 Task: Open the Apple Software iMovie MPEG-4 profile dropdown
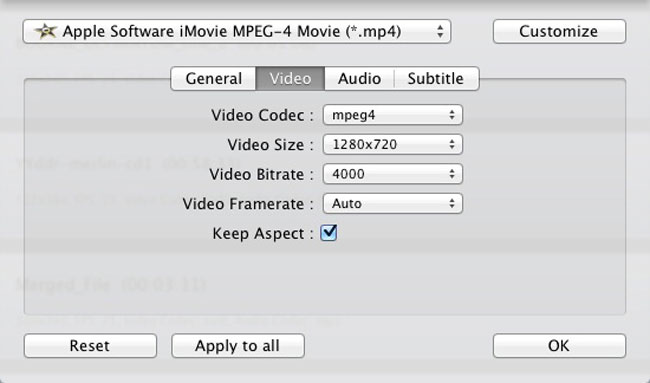point(237,32)
